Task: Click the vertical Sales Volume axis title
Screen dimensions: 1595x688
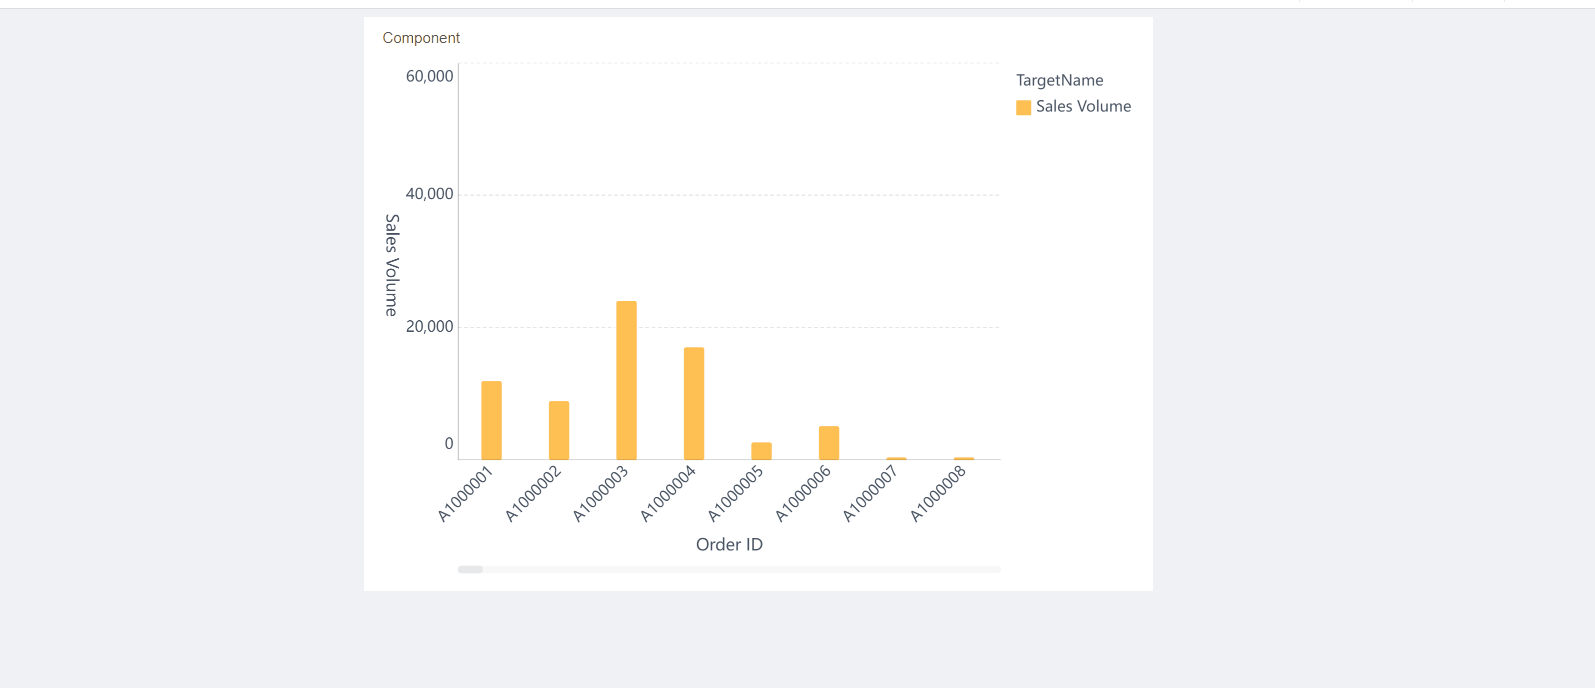Action: click(392, 265)
